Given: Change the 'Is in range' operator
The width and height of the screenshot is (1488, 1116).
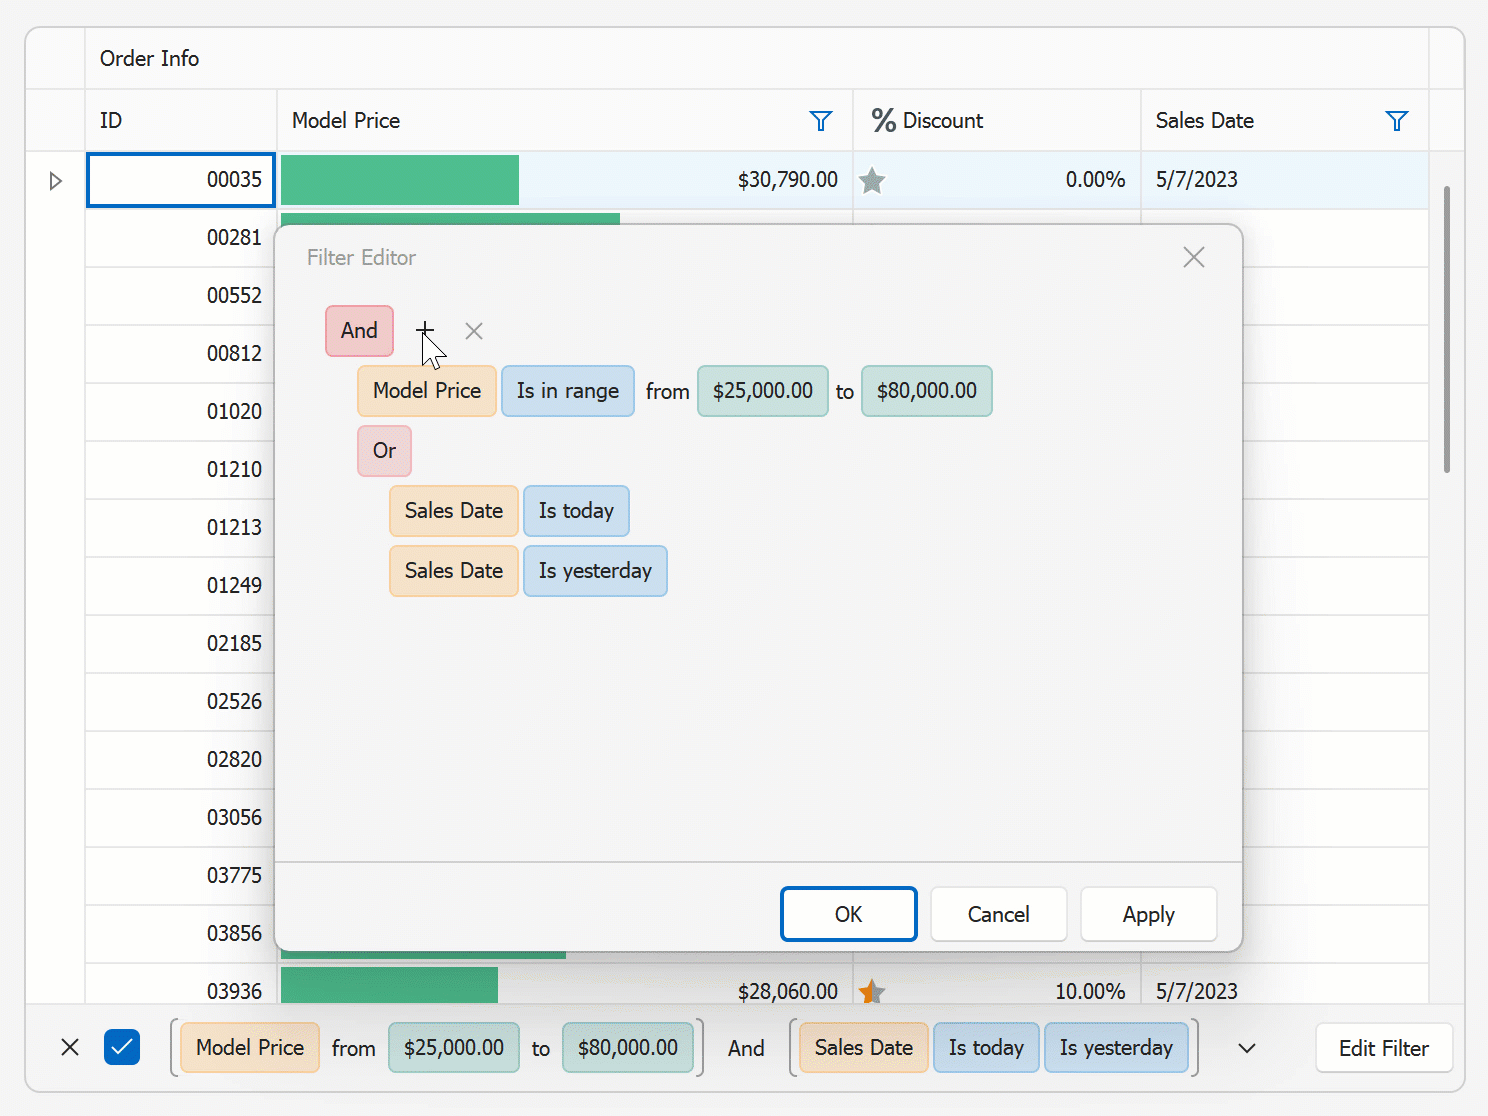Looking at the screenshot, I should 567,391.
